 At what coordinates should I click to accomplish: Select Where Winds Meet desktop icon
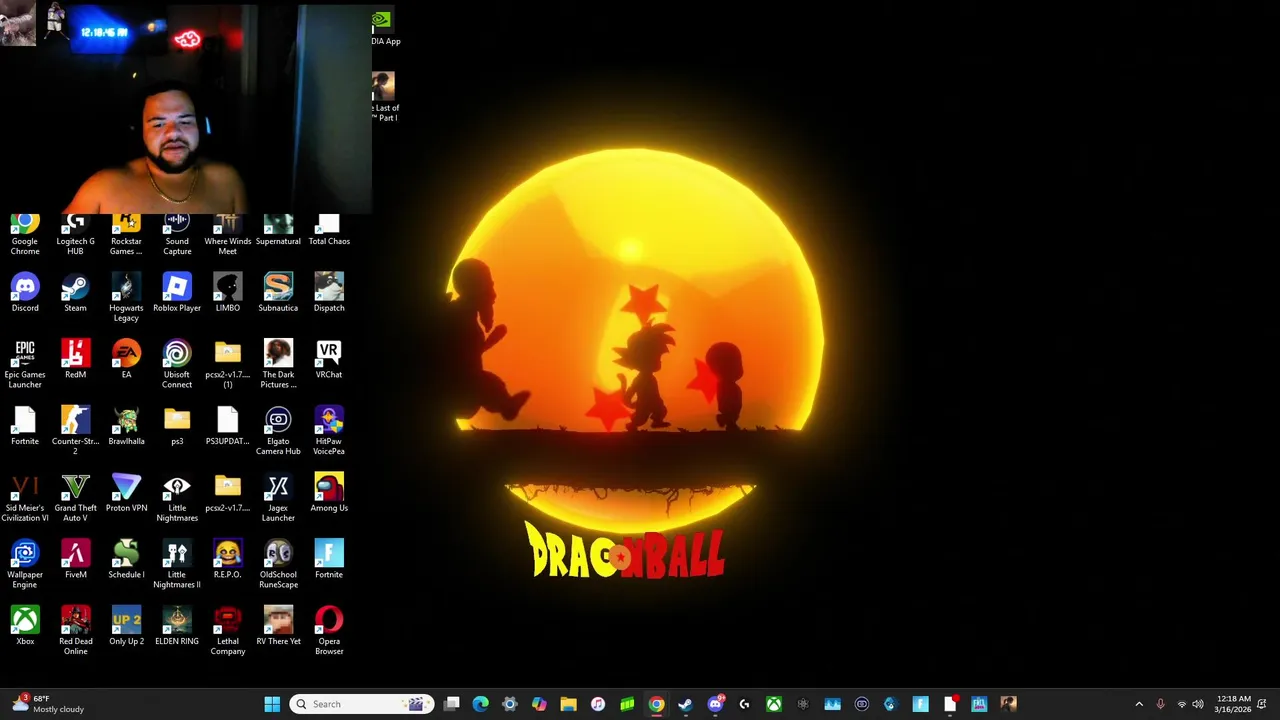coord(228,235)
